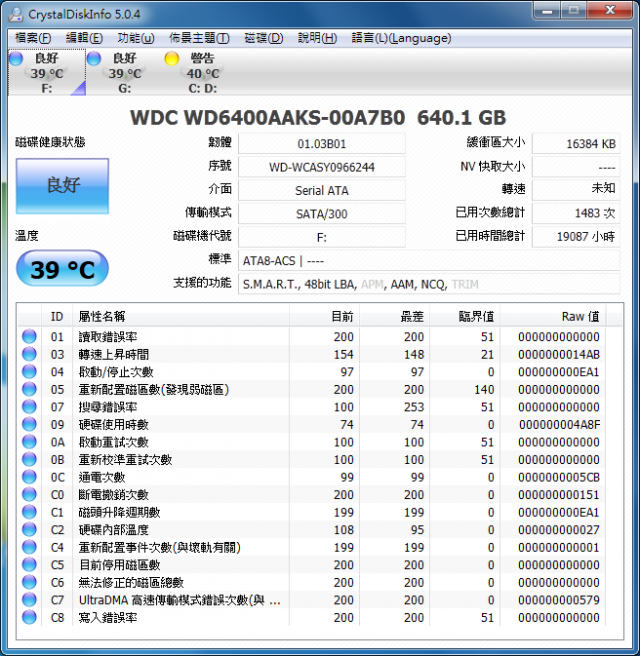This screenshot has height=657, width=640.
Task: Open the 編輯(E) menu
Action: pos(84,38)
